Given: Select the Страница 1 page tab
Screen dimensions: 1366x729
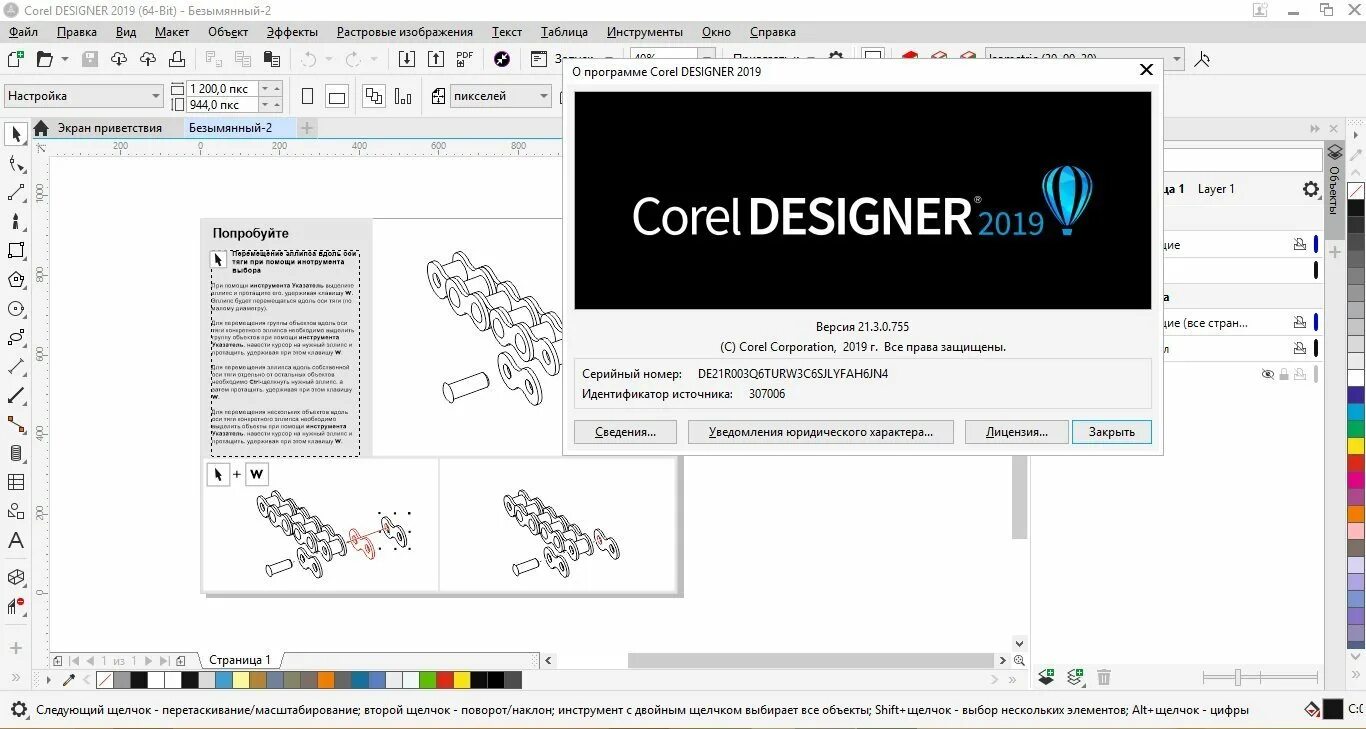Looking at the screenshot, I should [x=239, y=660].
